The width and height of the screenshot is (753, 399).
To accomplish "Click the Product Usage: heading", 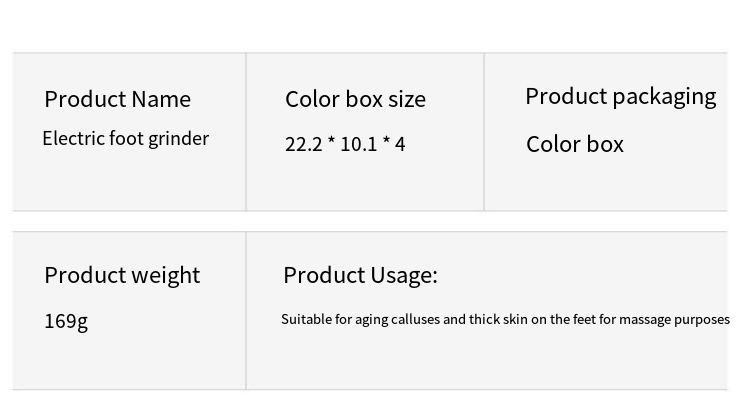I will coord(361,275).
